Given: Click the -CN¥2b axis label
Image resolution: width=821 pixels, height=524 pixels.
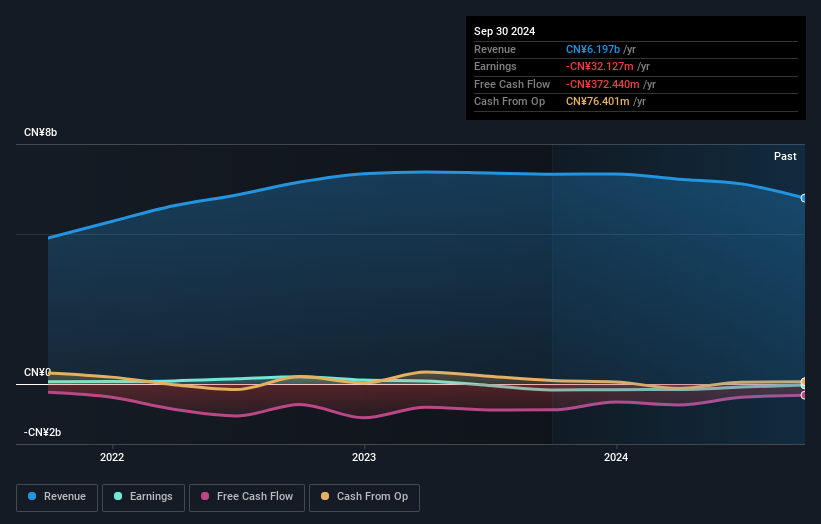Looking at the screenshot, I should 42,432.
